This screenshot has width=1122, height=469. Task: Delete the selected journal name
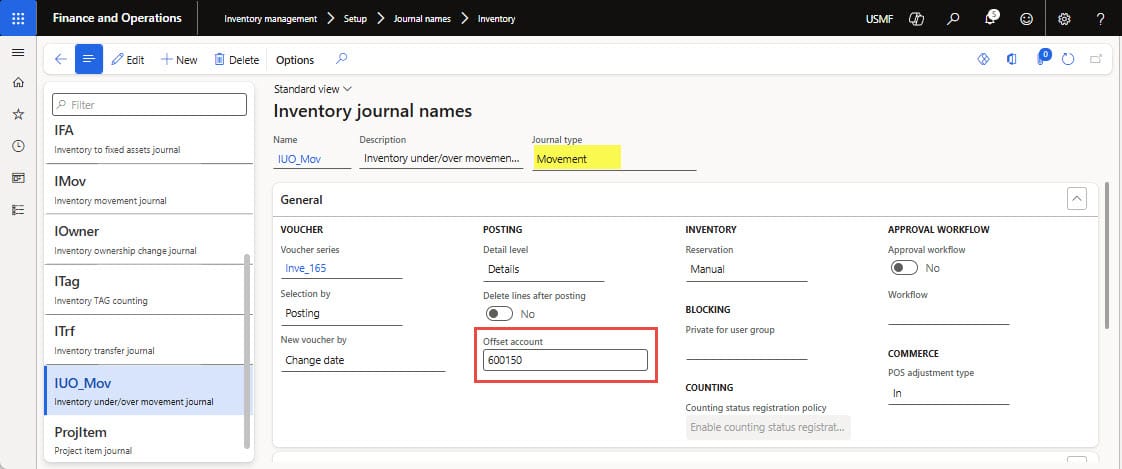click(x=237, y=60)
